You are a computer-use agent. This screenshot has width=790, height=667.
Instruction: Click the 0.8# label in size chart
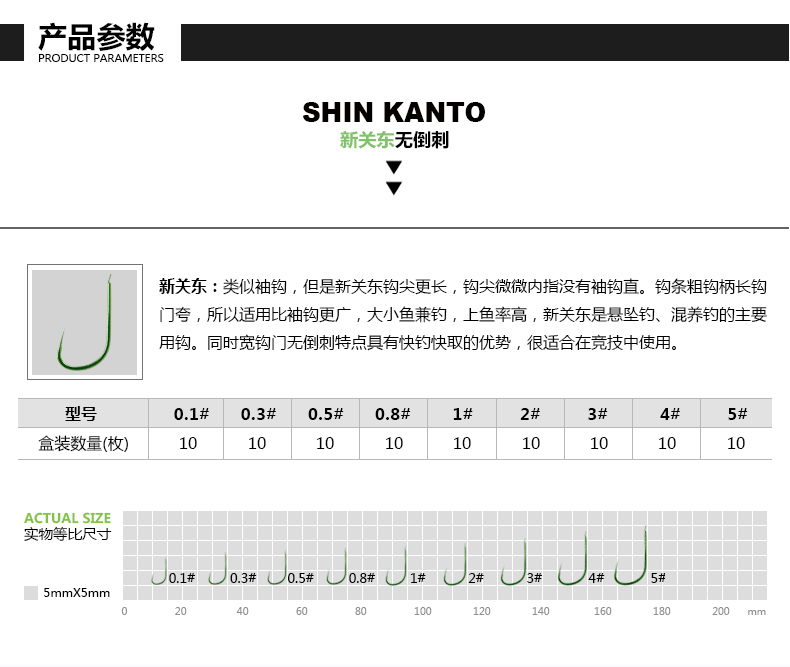pyautogui.click(x=362, y=578)
